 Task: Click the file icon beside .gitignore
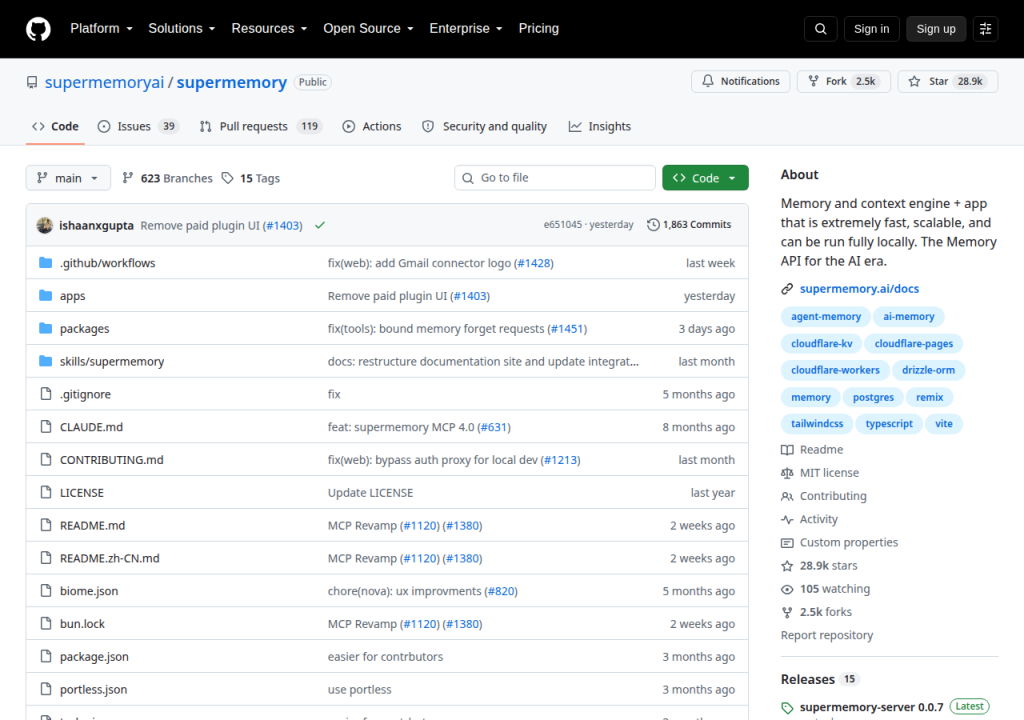[x=46, y=393]
